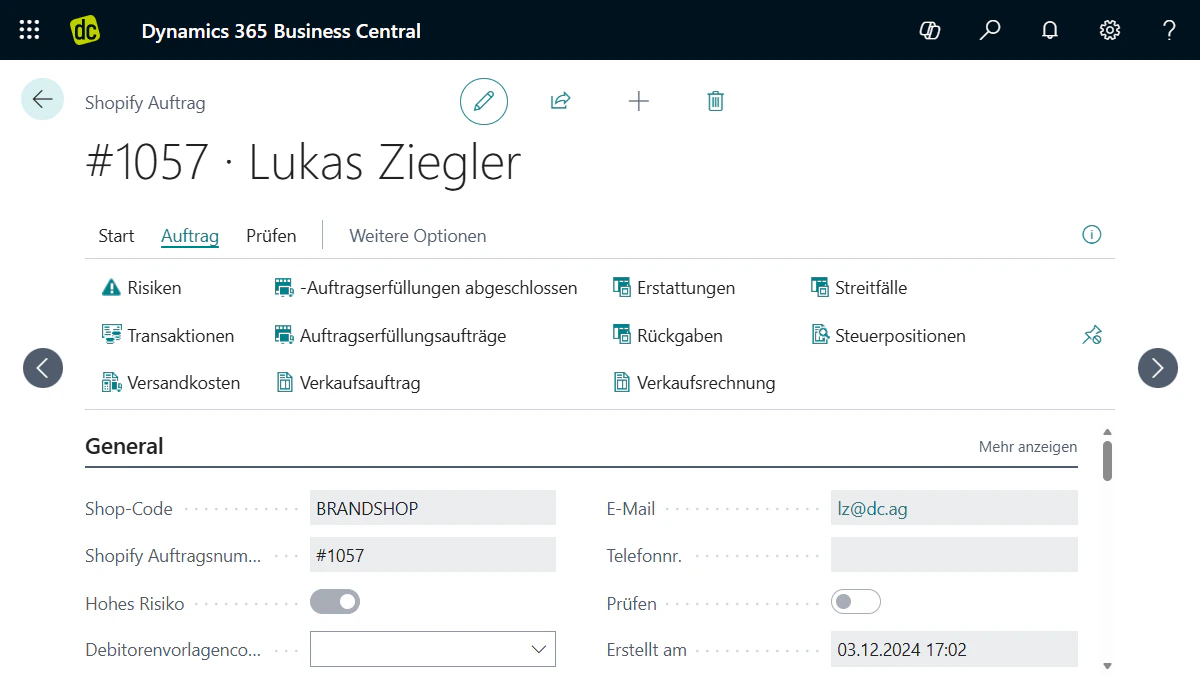Open Versandkosten action
This screenshot has height=675, width=1200.
click(171, 383)
